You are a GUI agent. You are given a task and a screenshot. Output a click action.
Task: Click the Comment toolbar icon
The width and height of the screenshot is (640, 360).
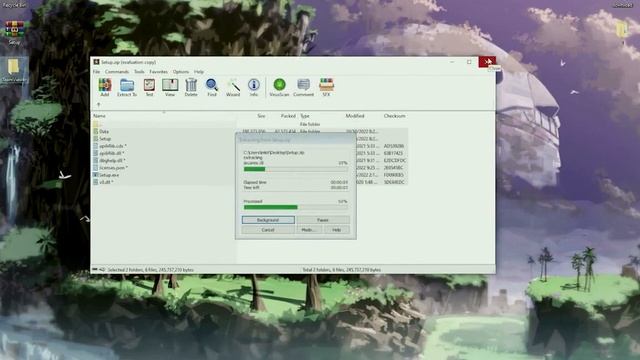[303, 87]
